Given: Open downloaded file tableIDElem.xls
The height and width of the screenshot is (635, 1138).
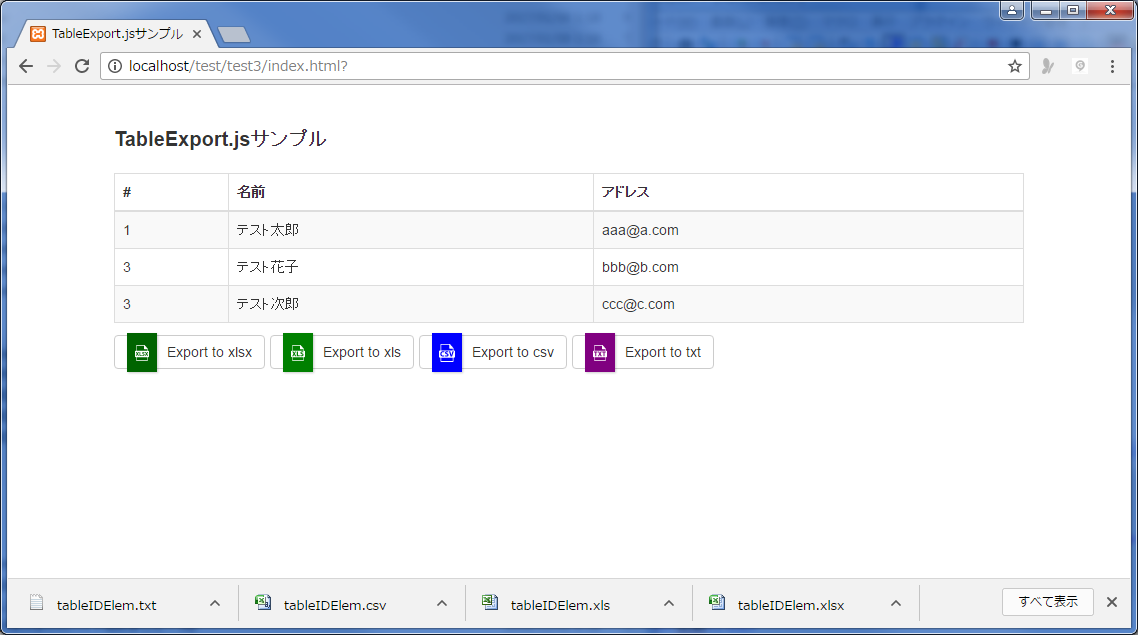Looking at the screenshot, I should [560, 605].
